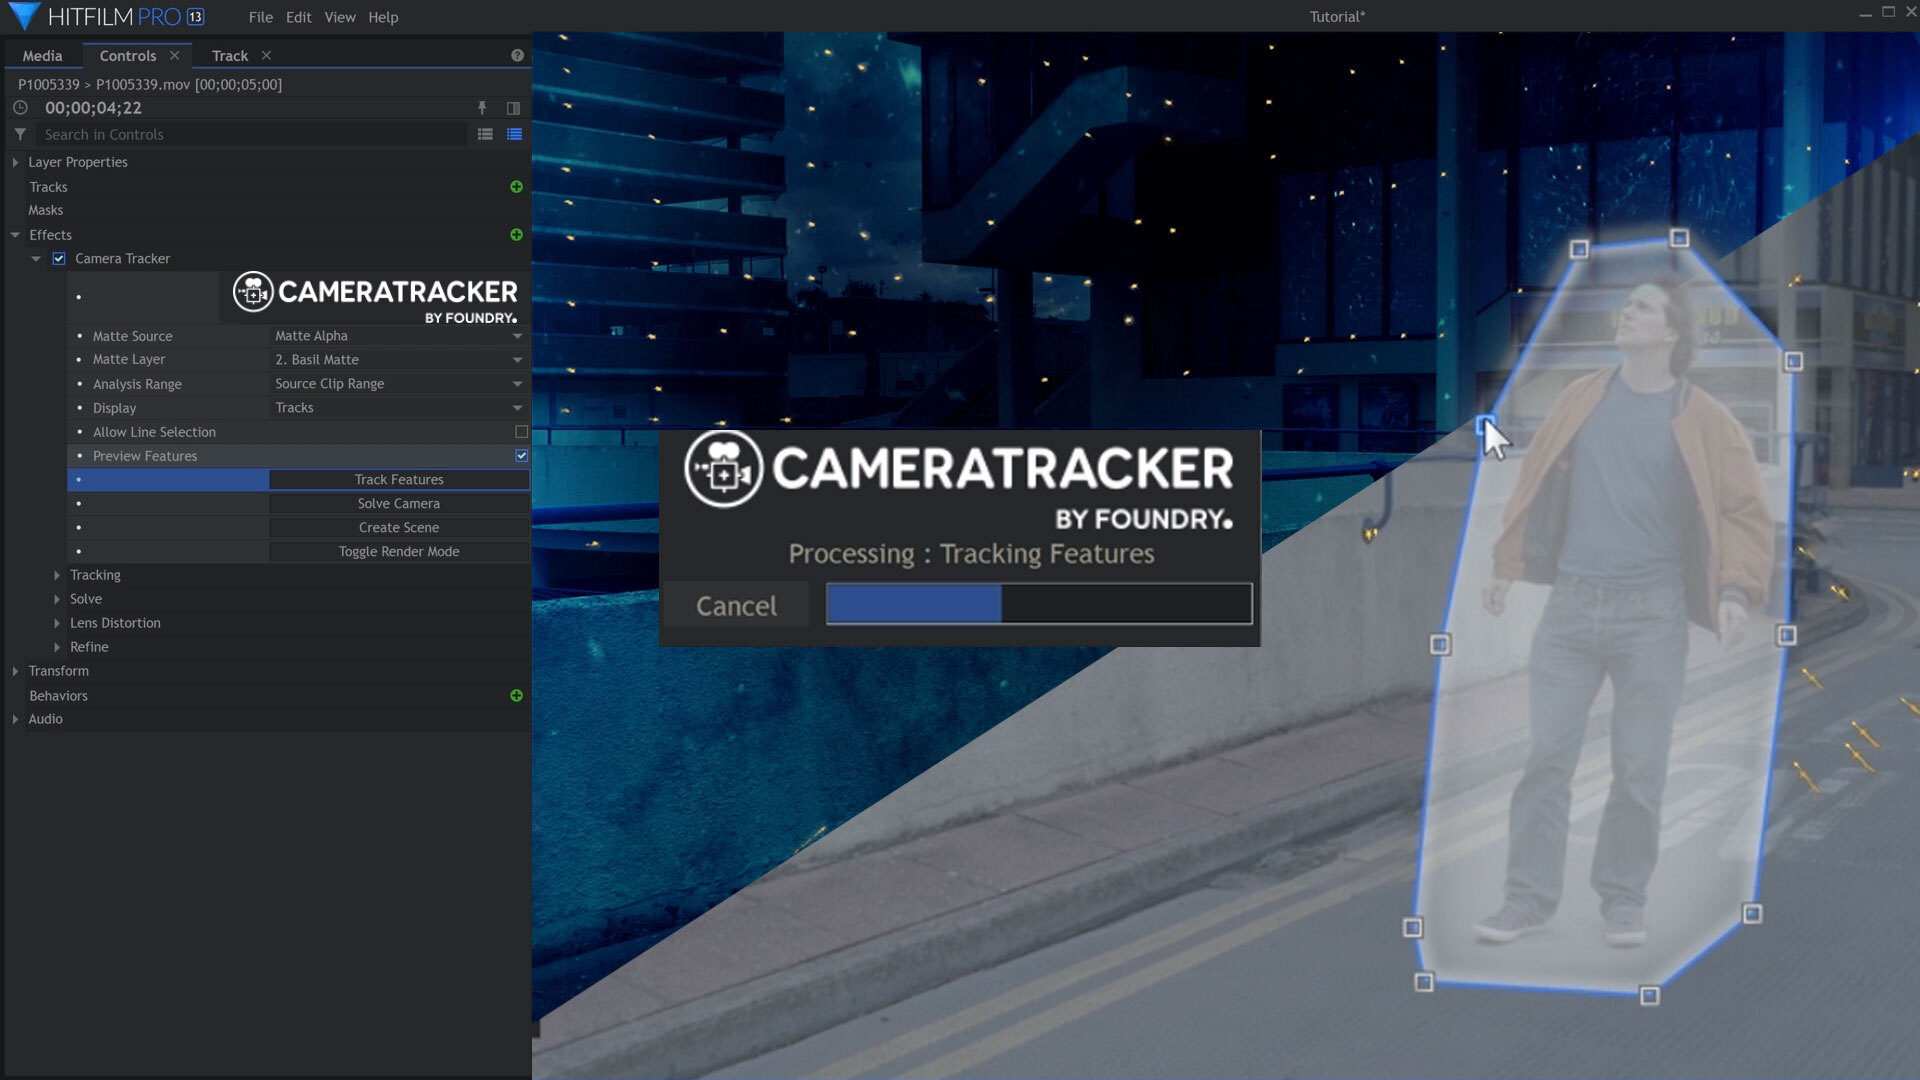Click the Tracking Features progress bar
Viewport: 1920px width, 1080px height.
1039,604
